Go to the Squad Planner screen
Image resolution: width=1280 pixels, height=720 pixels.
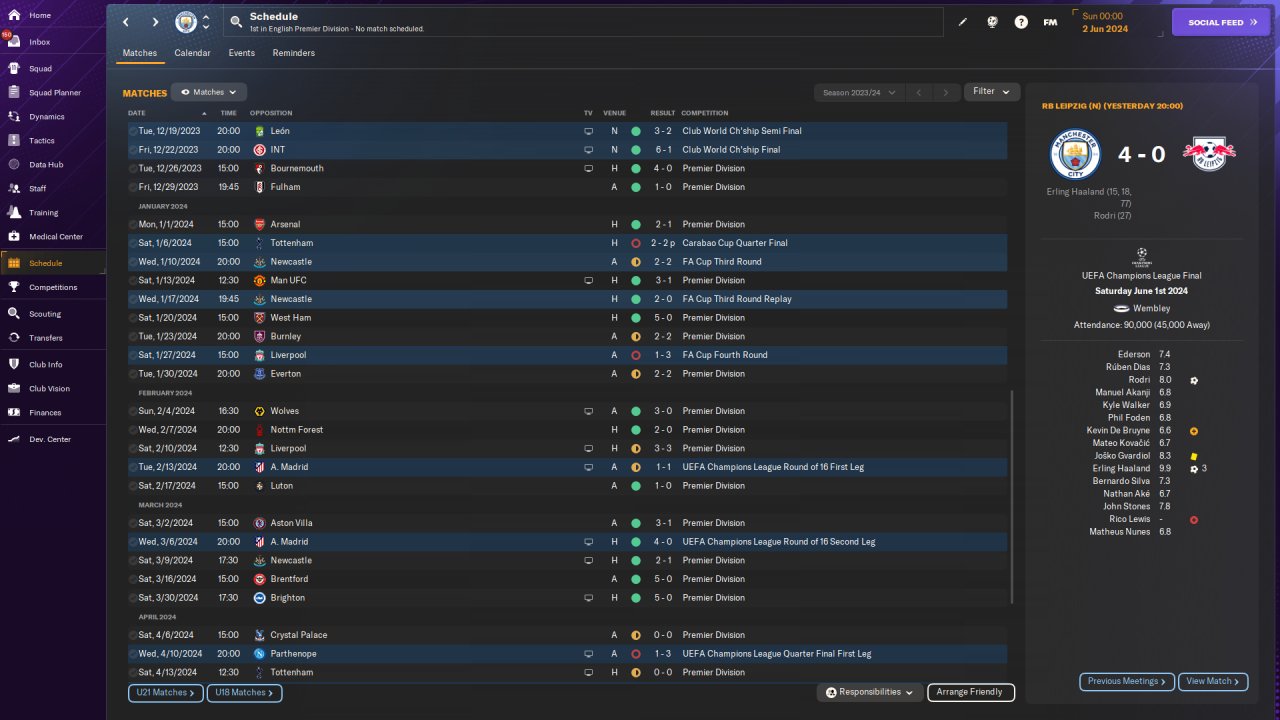[55, 93]
